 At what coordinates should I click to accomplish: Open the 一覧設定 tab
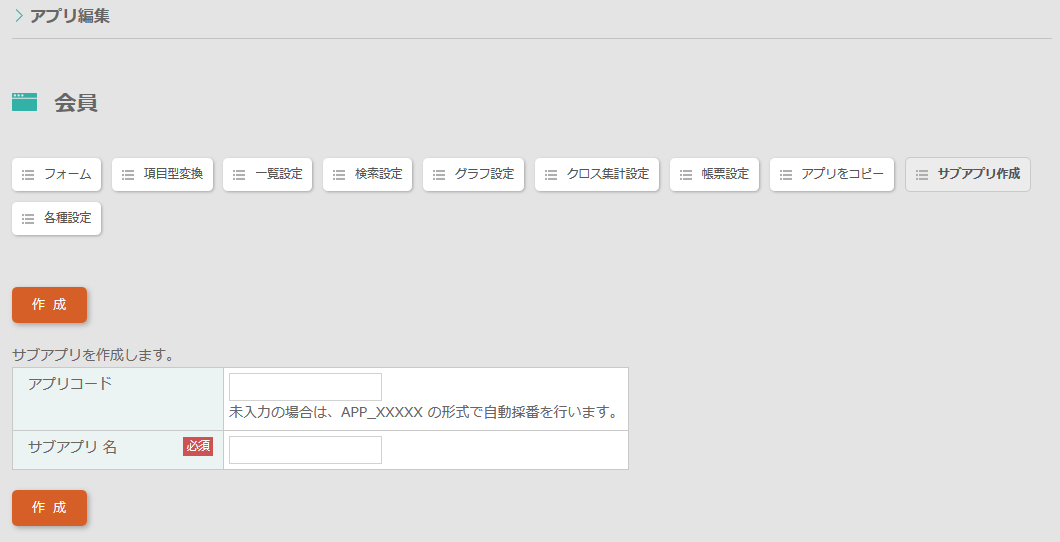pos(267,174)
